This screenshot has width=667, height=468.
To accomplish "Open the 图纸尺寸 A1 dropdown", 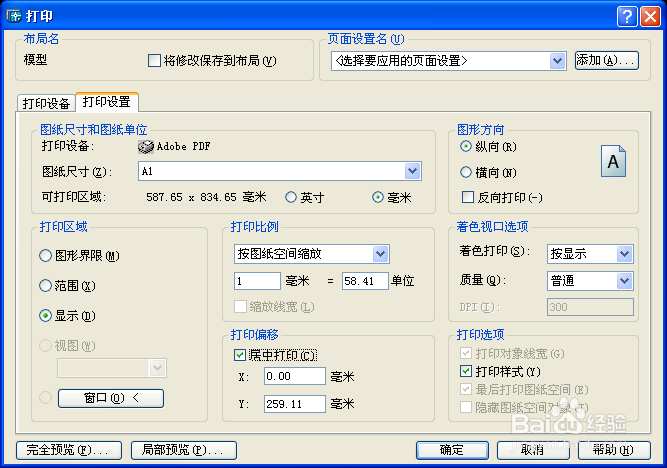I will pos(412,171).
